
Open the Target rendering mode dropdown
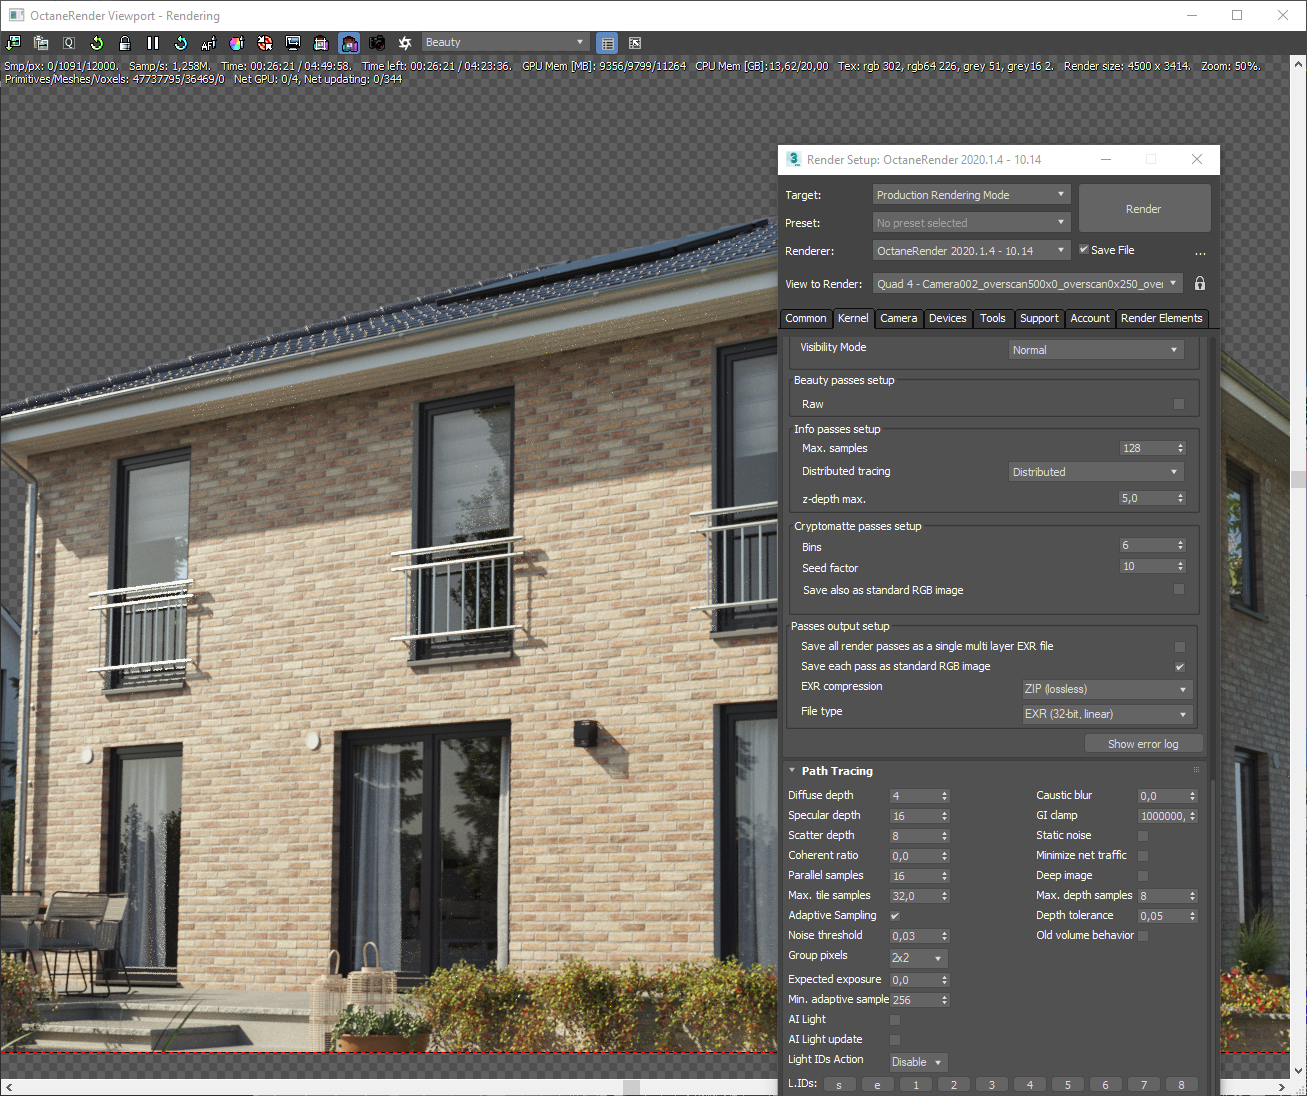pyautogui.click(x=971, y=195)
